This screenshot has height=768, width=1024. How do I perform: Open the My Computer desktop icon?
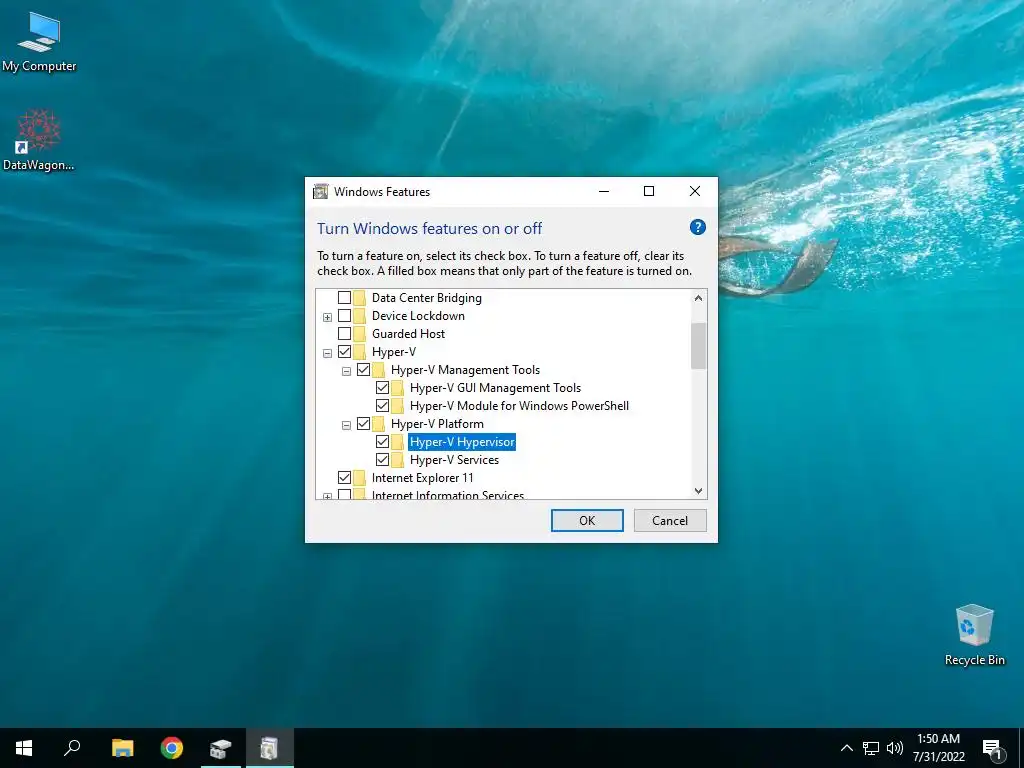[x=39, y=42]
